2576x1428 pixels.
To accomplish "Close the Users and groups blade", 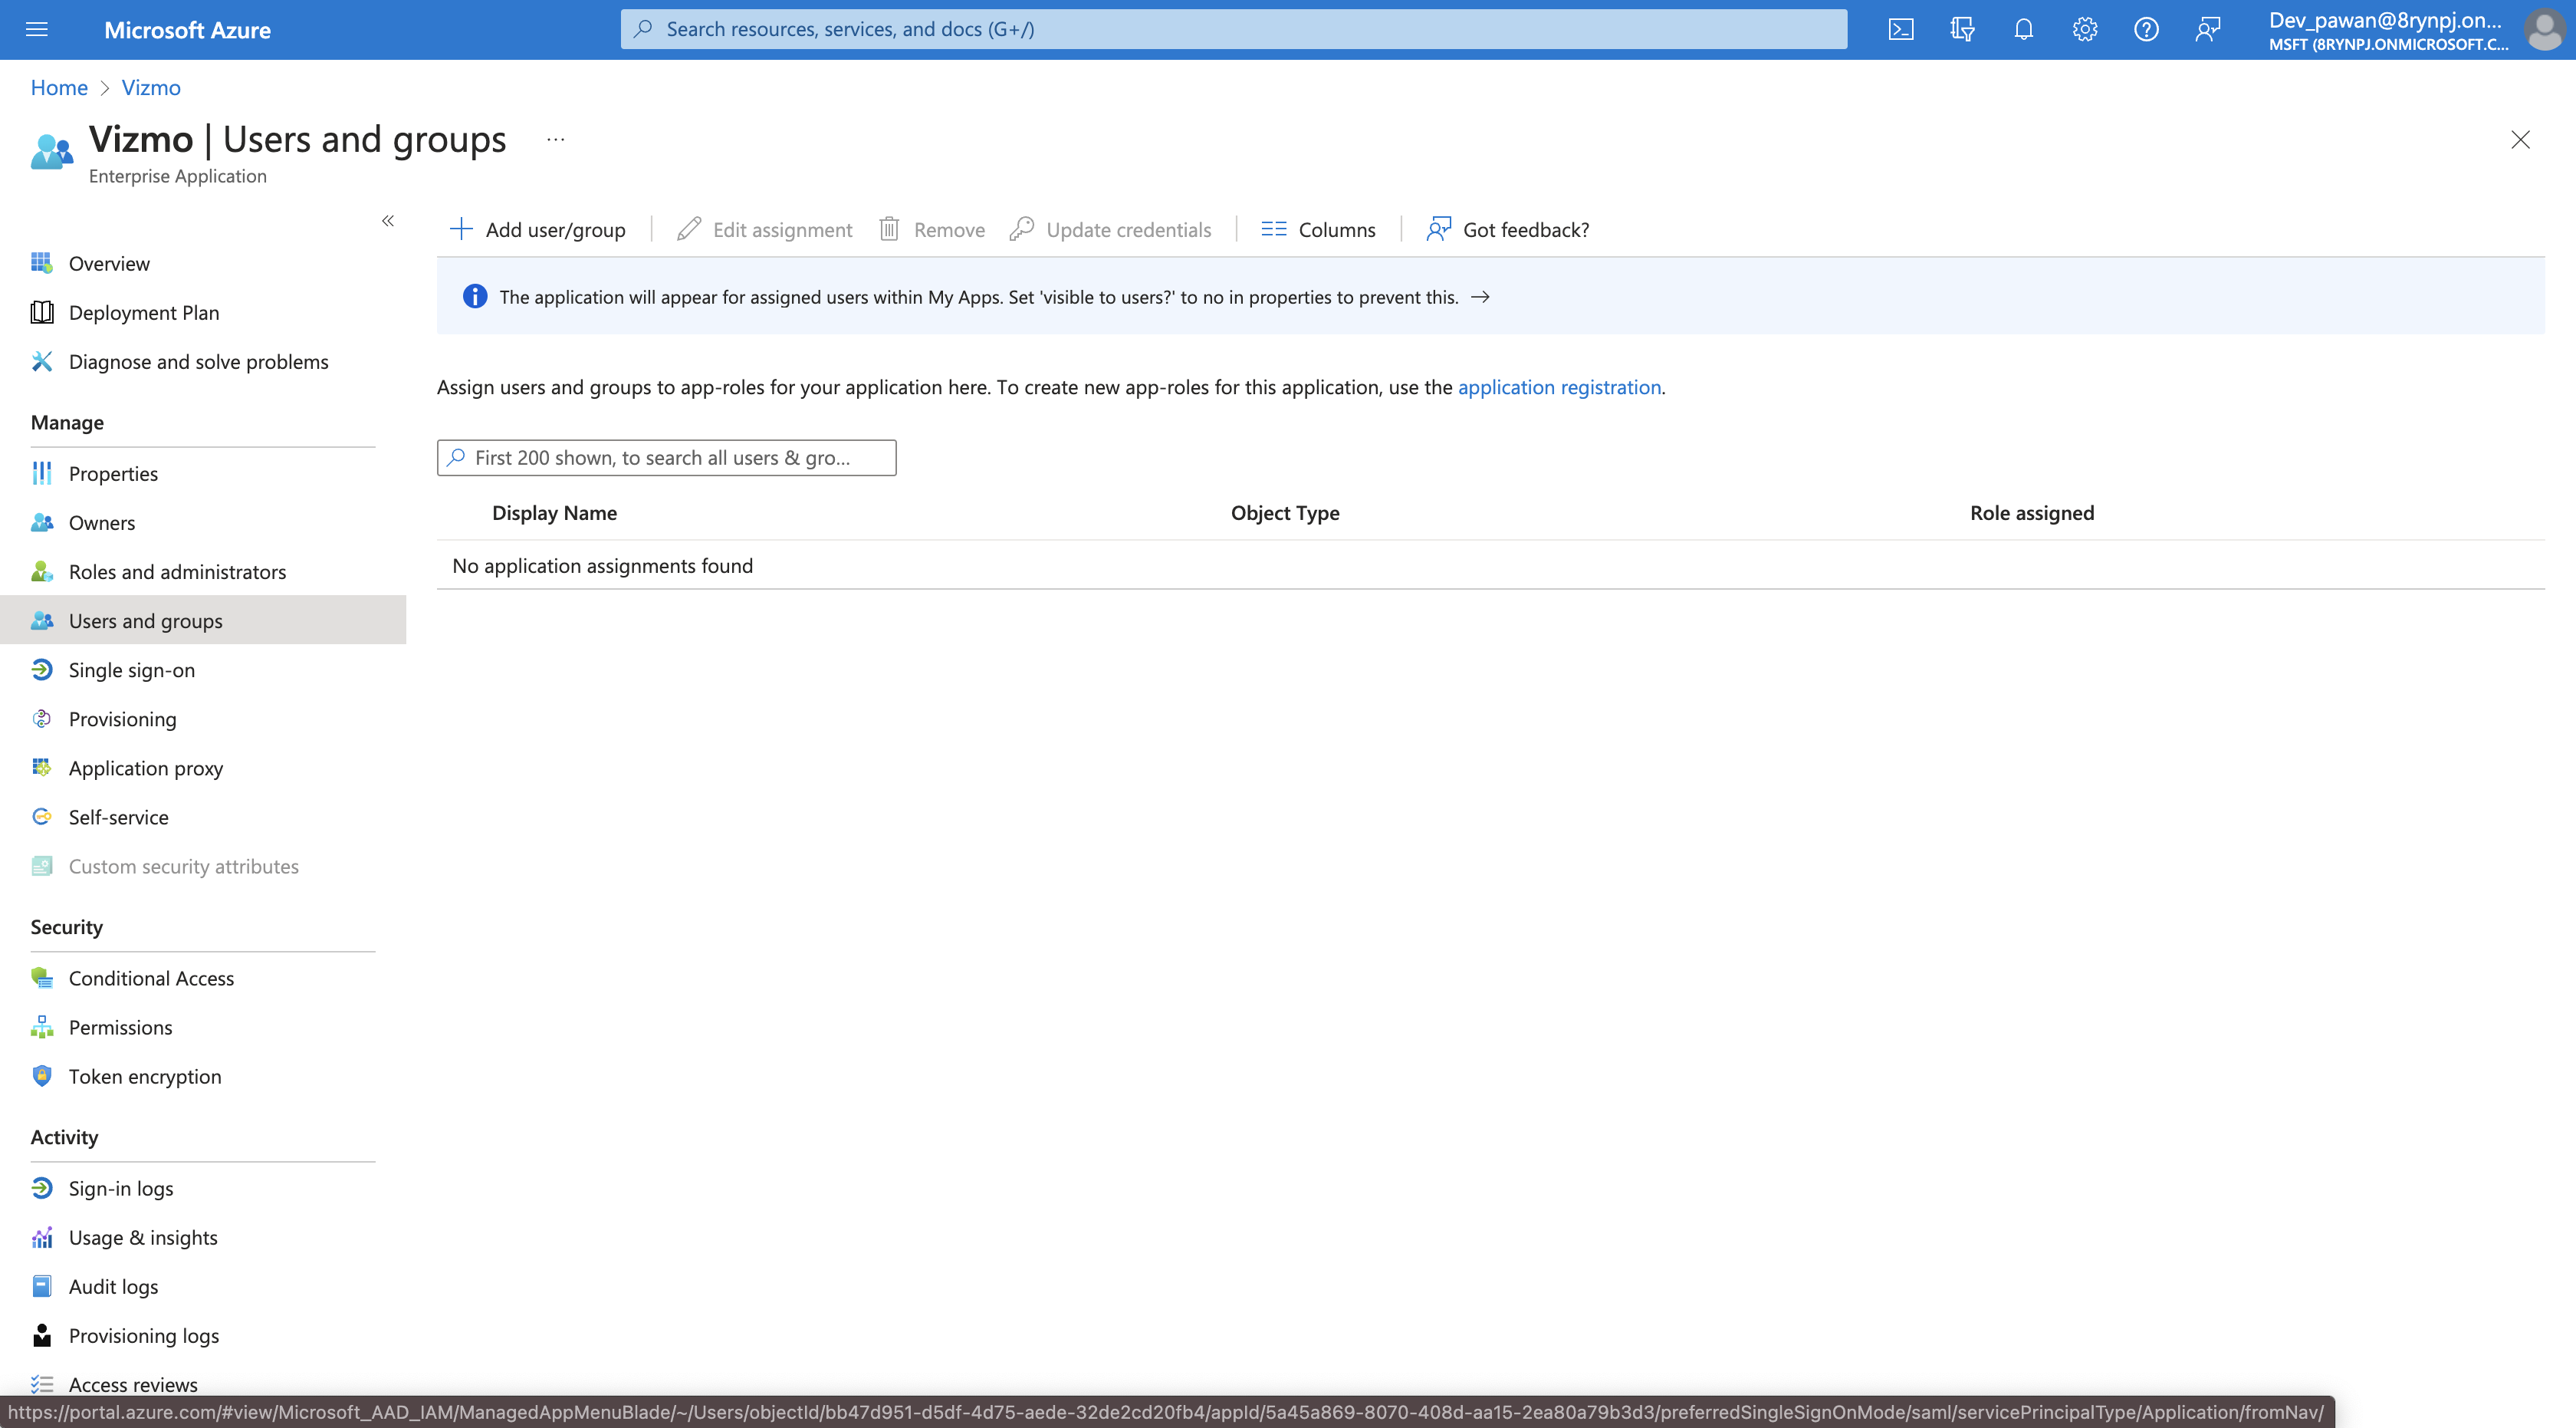I will click(2520, 140).
